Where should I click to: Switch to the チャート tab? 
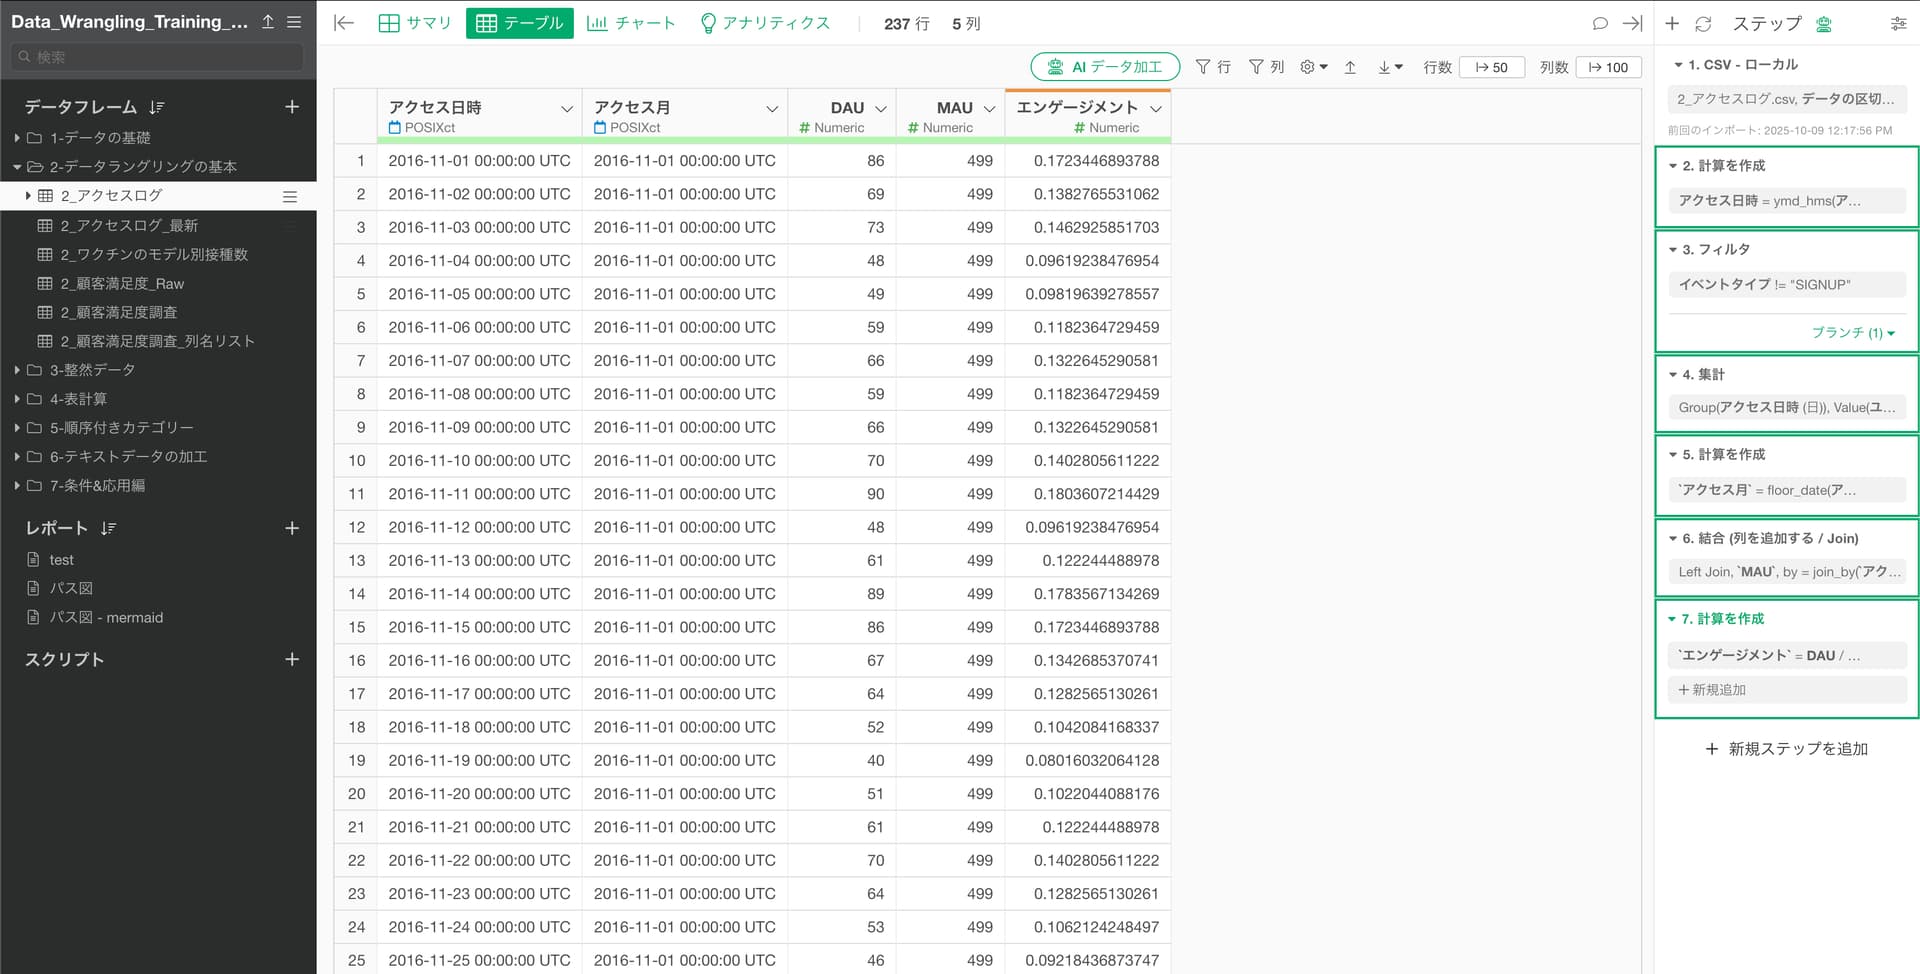[631, 23]
